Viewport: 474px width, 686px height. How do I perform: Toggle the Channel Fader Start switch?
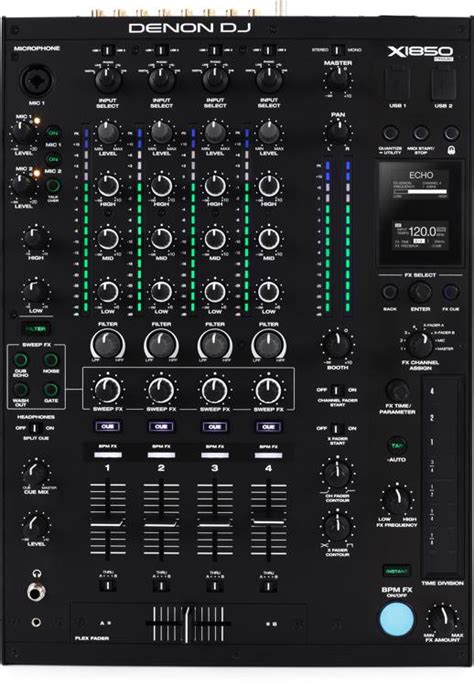point(337,390)
